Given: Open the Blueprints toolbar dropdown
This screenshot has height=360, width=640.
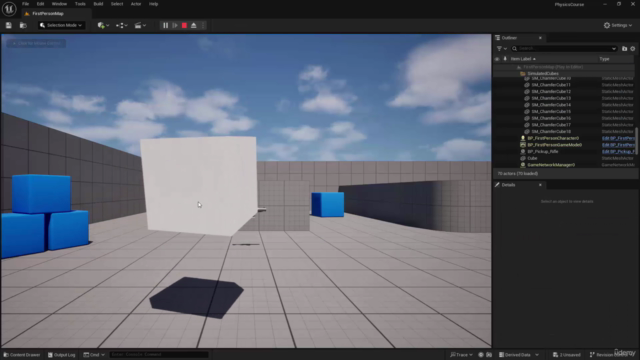Looking at the screenshot, I should click(x=122, y=25).
